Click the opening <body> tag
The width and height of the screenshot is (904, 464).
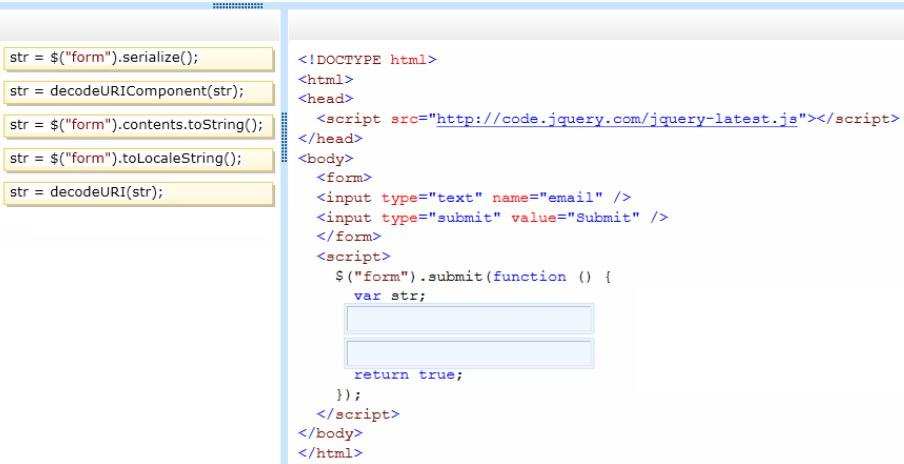(x=326, y=159)
